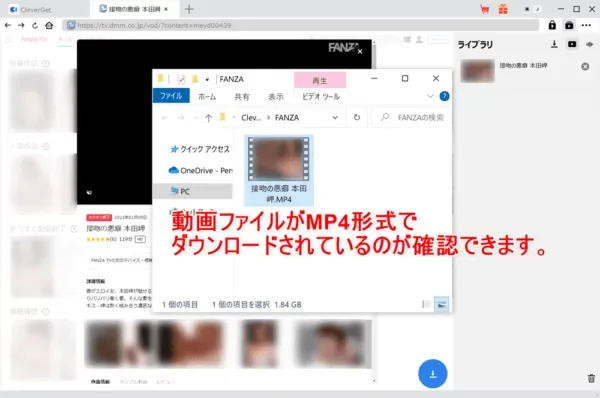Click the HD badge under the title

point(140,239)
